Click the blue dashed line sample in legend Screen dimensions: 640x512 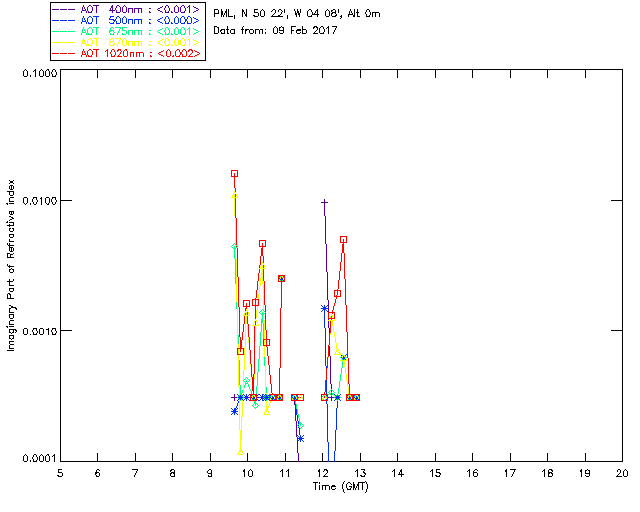click(64, 20)
